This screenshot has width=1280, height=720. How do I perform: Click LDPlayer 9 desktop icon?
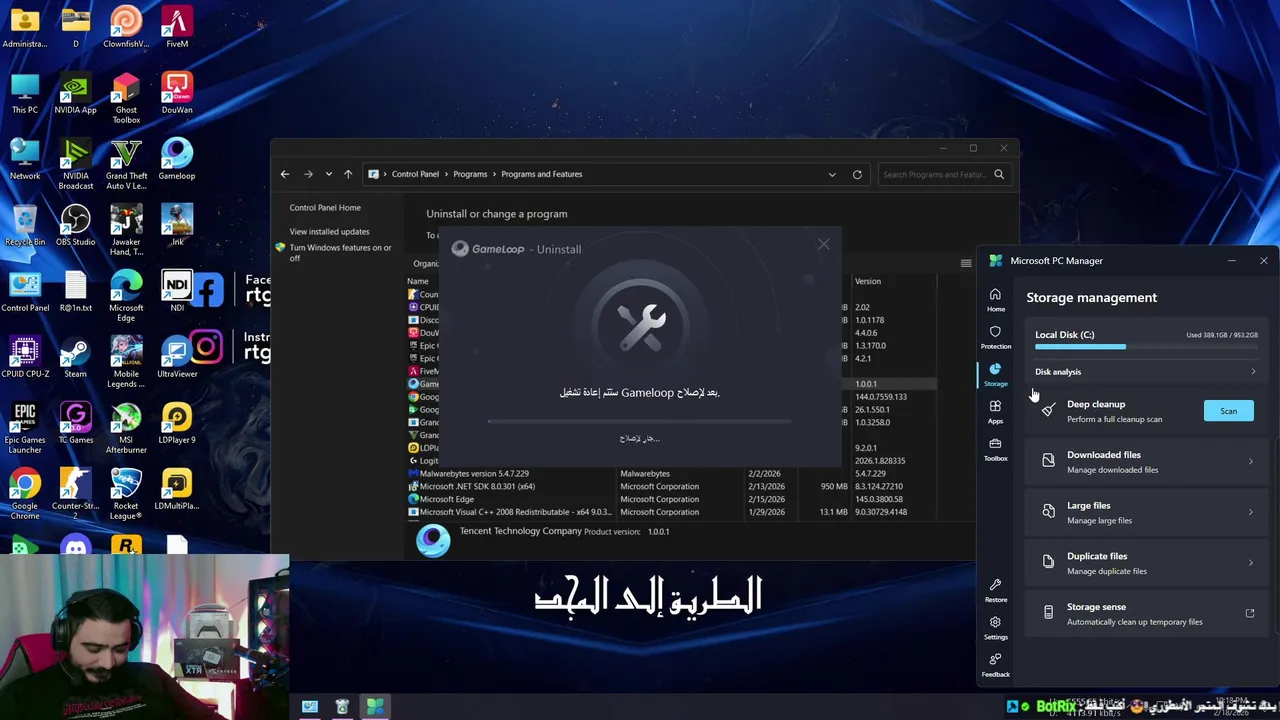pyautogui.click(x=177, y=423)
